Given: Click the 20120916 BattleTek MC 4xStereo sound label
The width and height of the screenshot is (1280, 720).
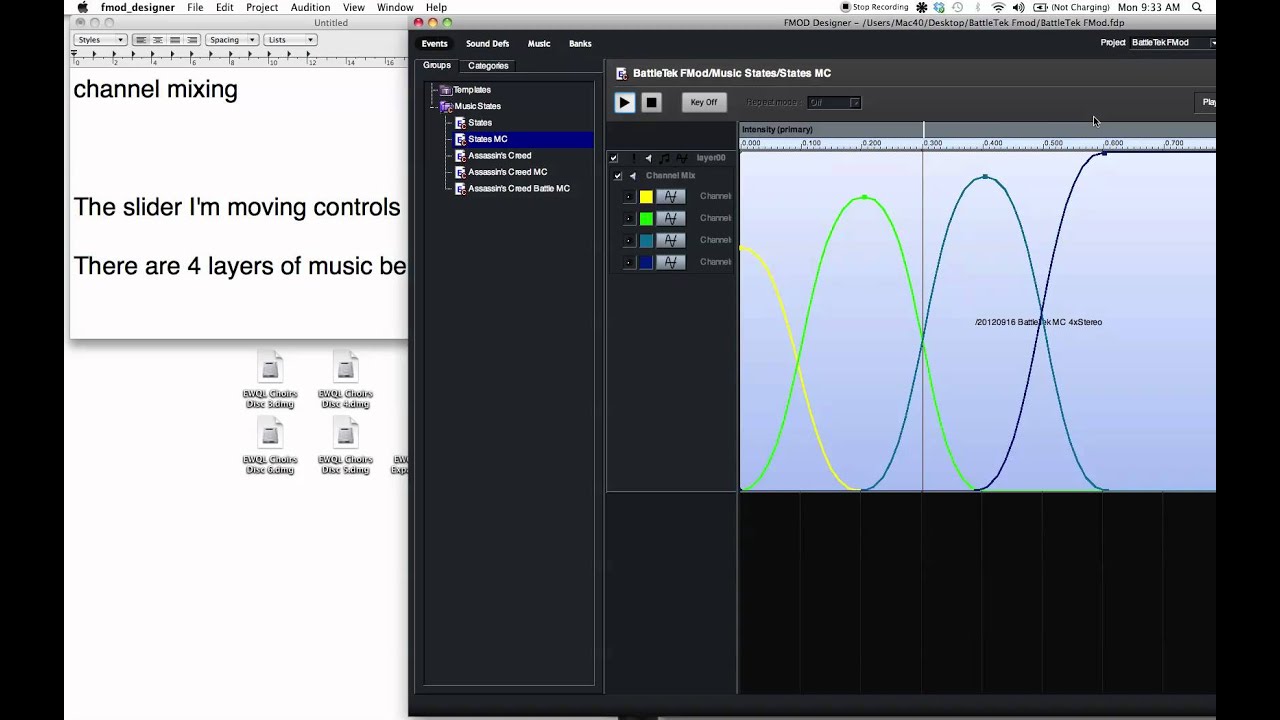Looking at the screenshot, I should (1038, 322).
